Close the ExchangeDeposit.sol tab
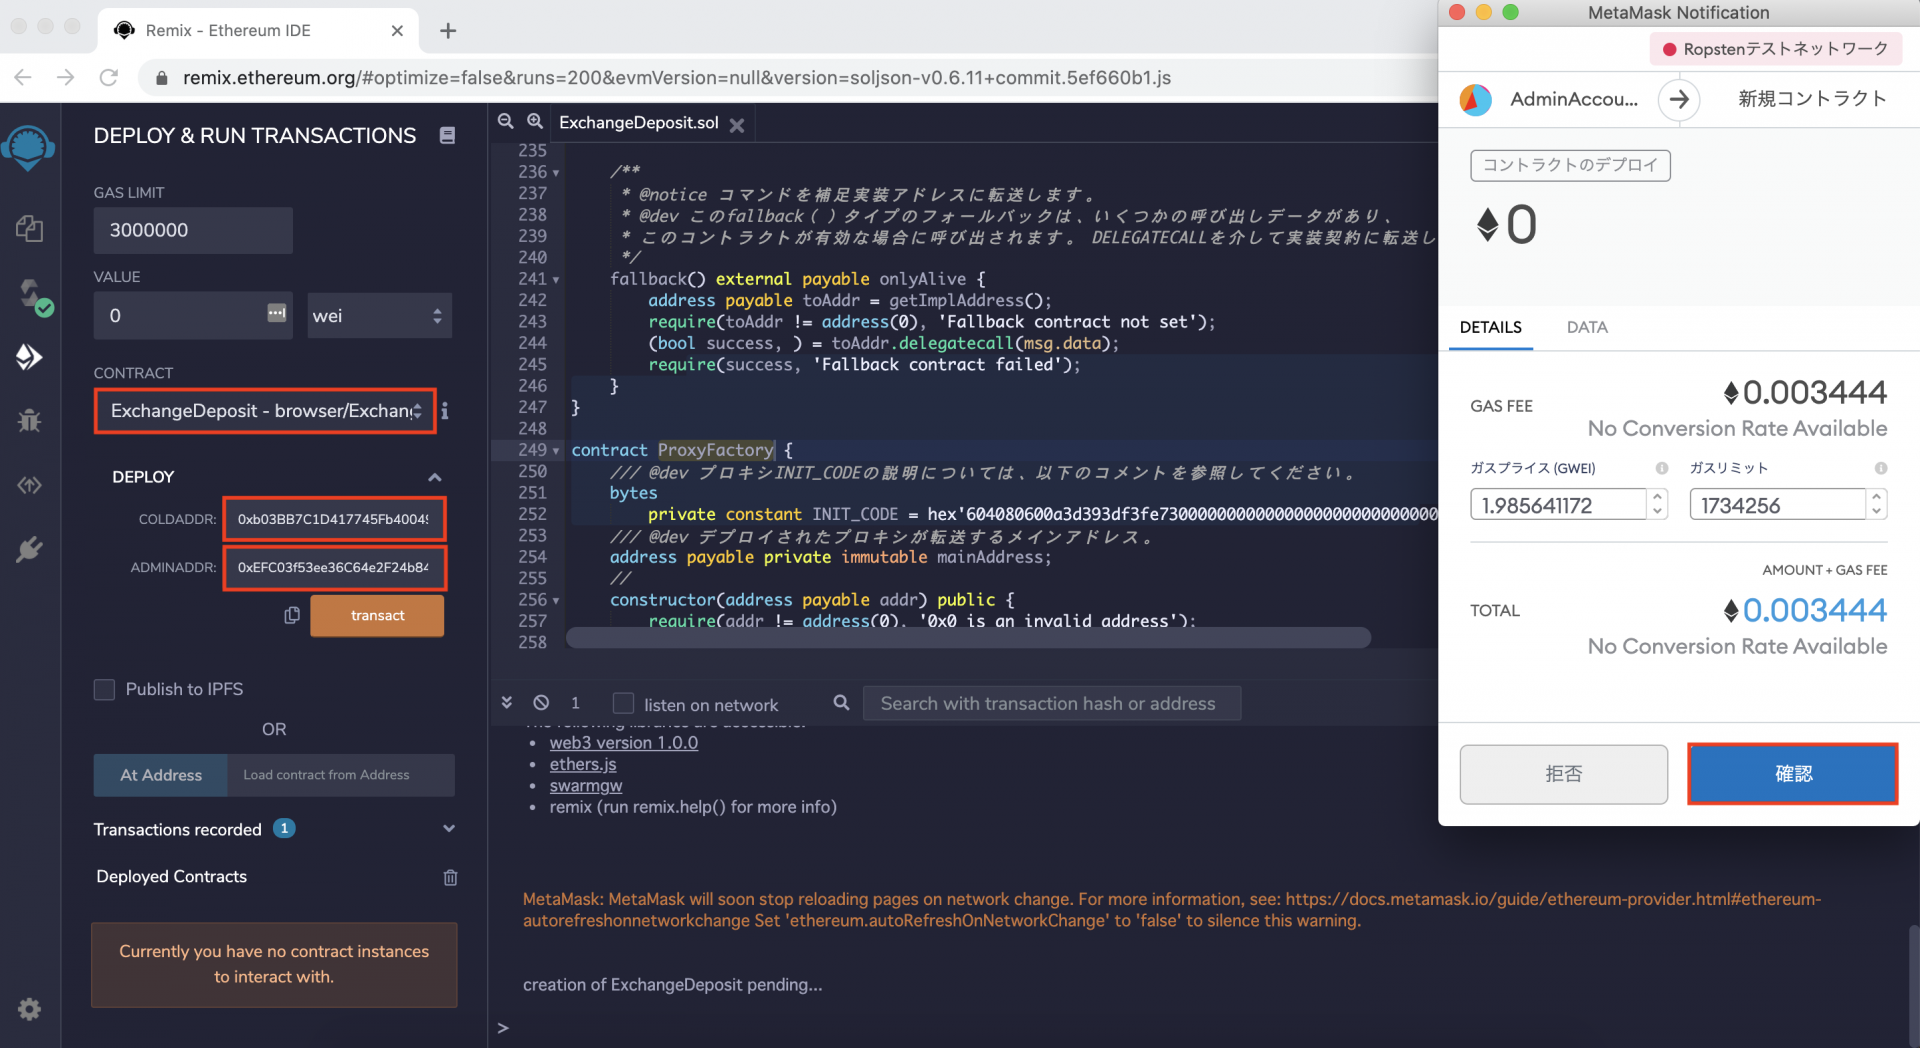1920x1048 pixels. [737, 125]
